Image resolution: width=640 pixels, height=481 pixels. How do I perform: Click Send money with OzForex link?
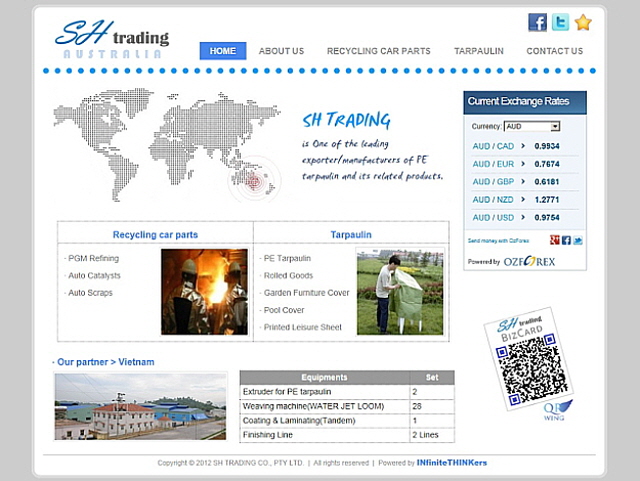tap(498, 240)
